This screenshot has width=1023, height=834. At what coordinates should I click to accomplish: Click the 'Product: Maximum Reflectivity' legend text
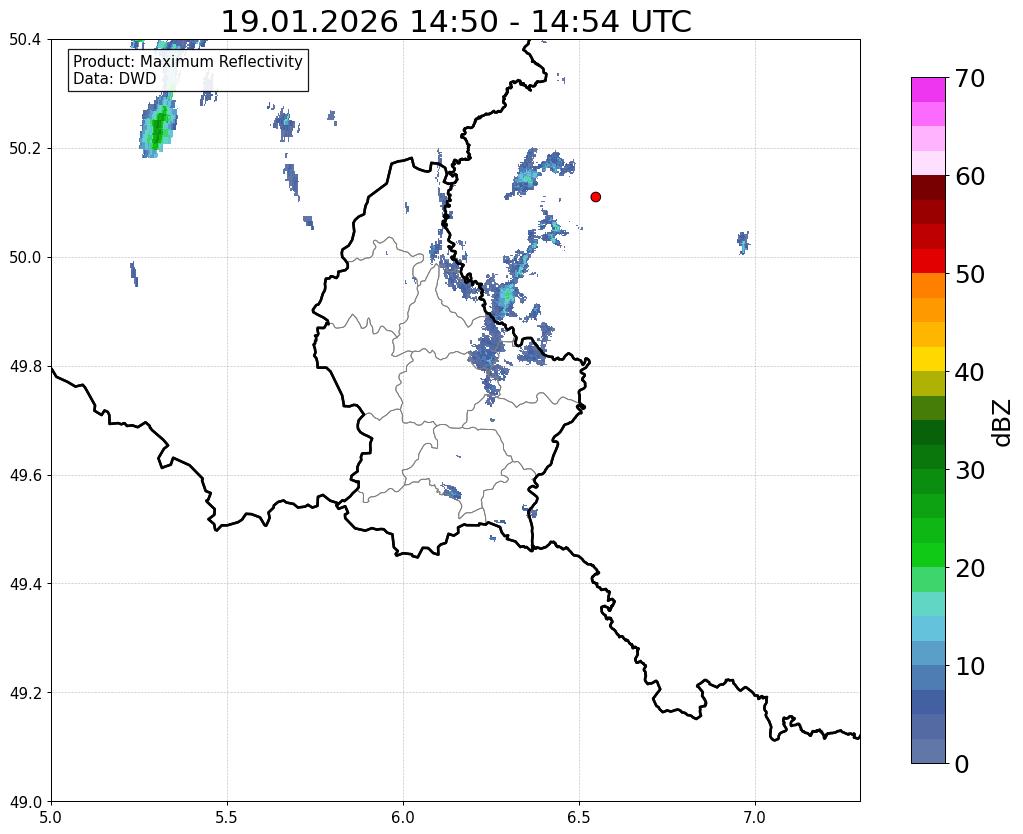click(x=188, y=61)
